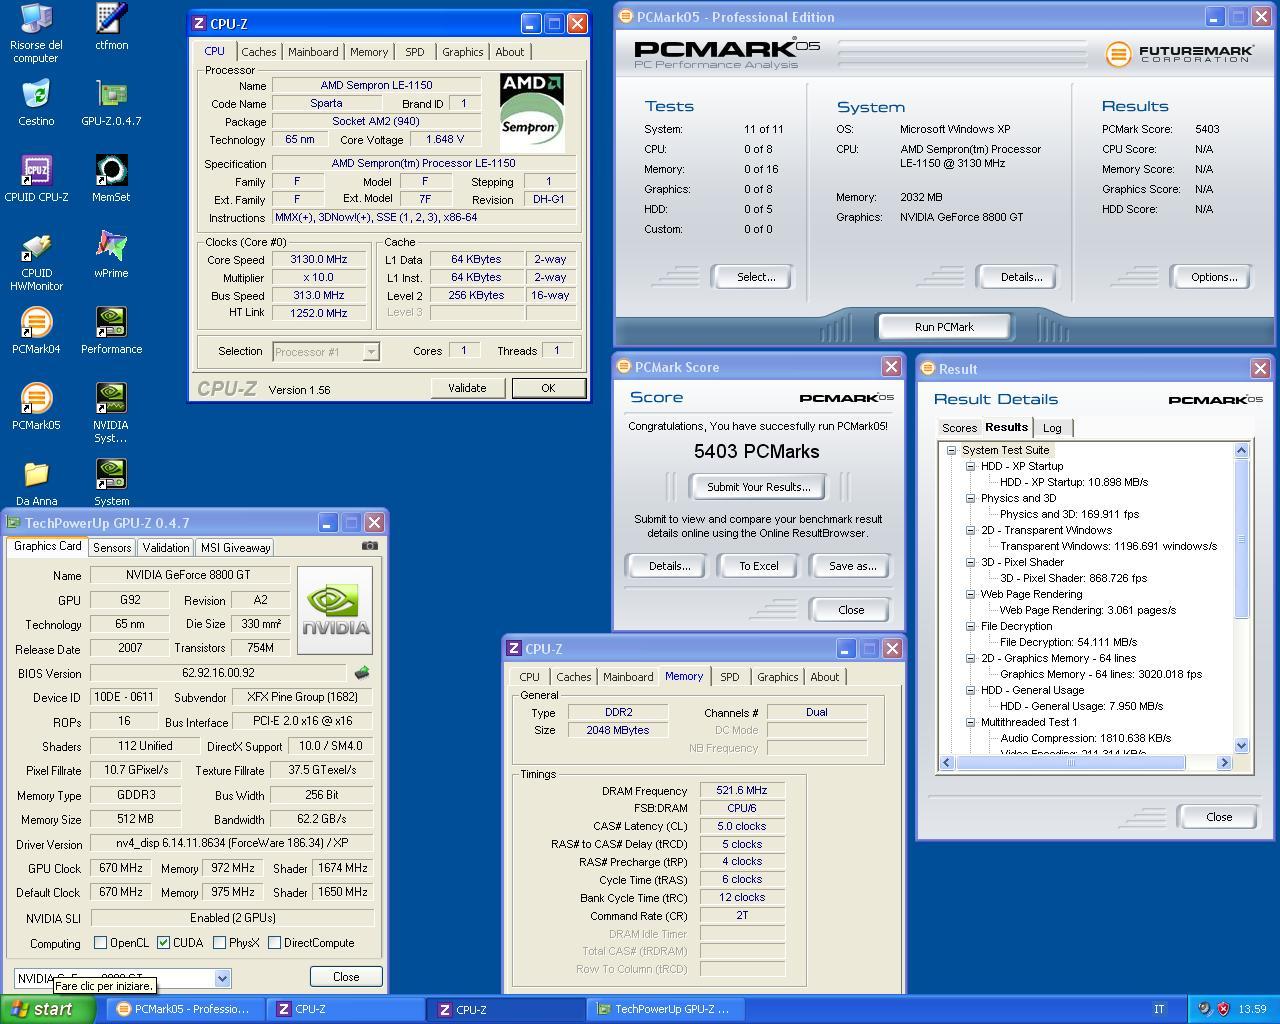Click the IT language bar indicator

(x=1160, y=1009)
